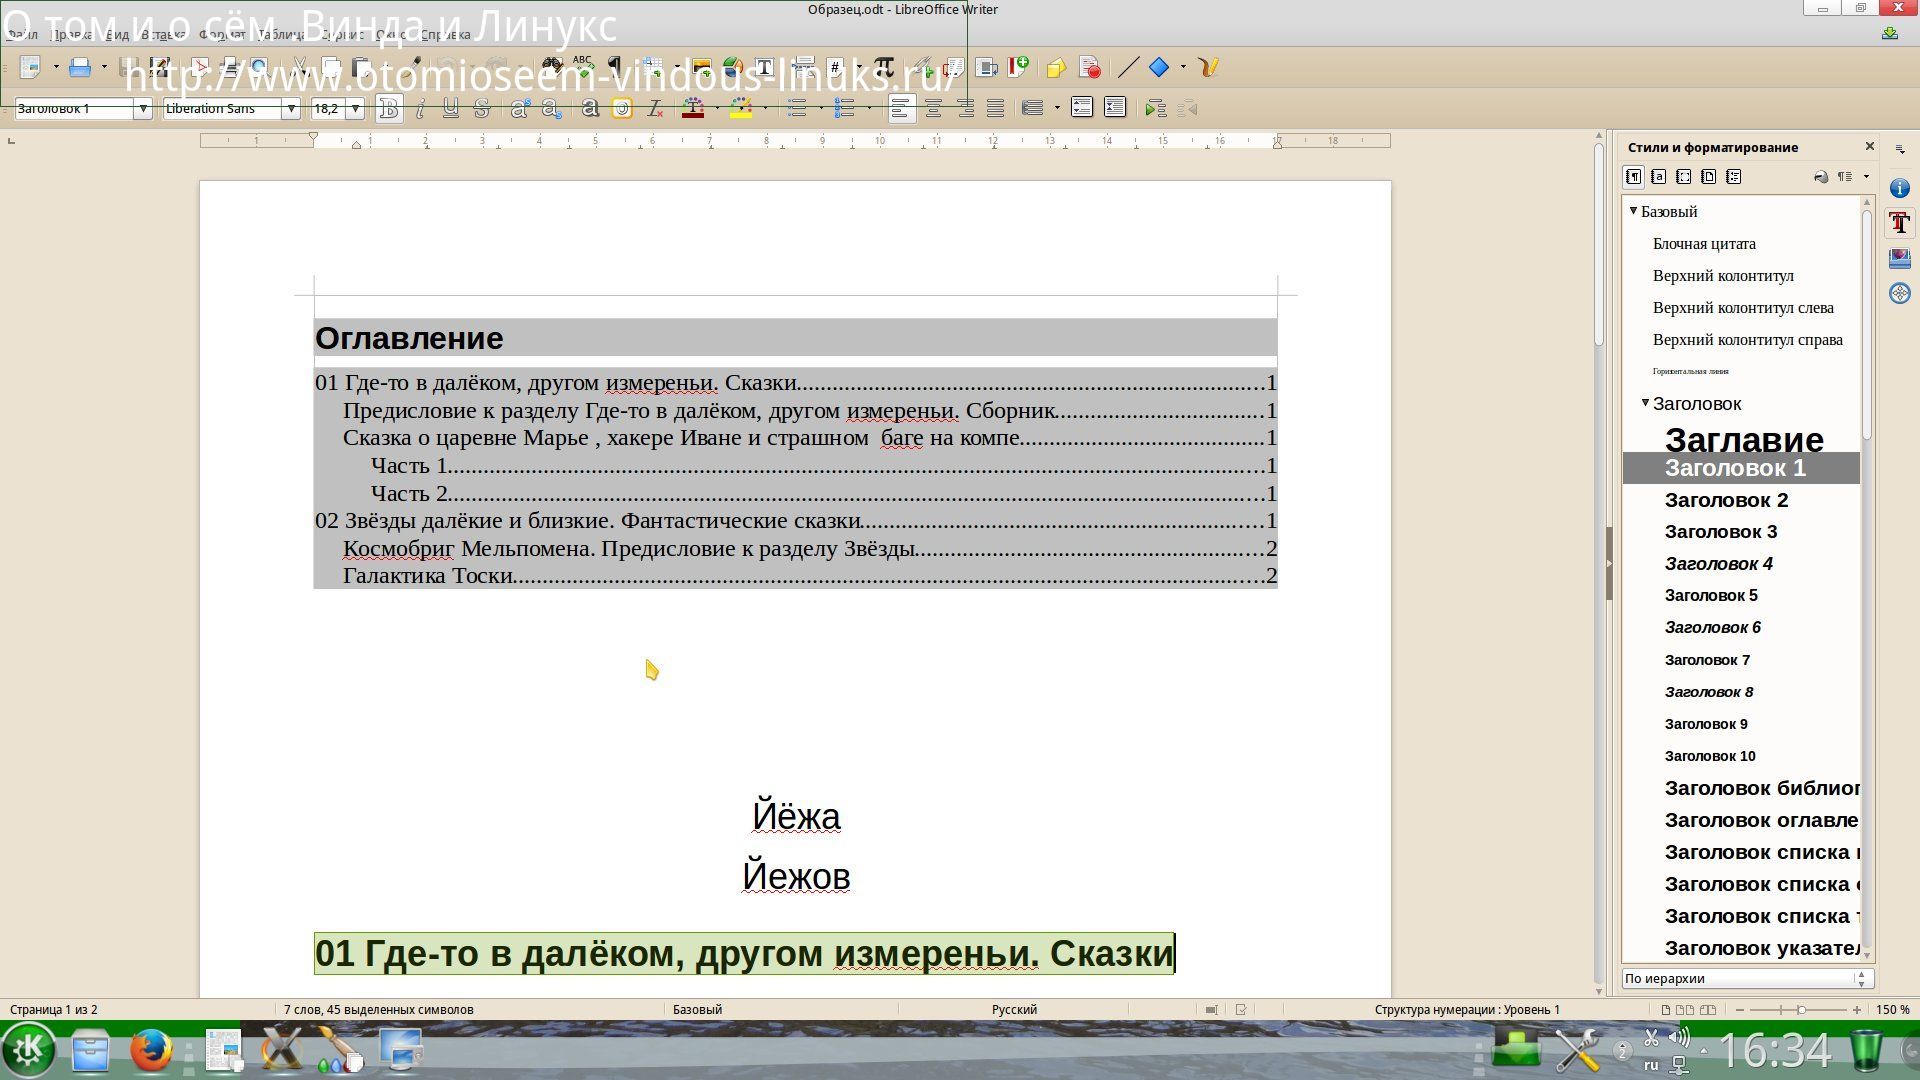Open the 'Таблица' menu
The image size is (1920, 1080).
[281, 34]
